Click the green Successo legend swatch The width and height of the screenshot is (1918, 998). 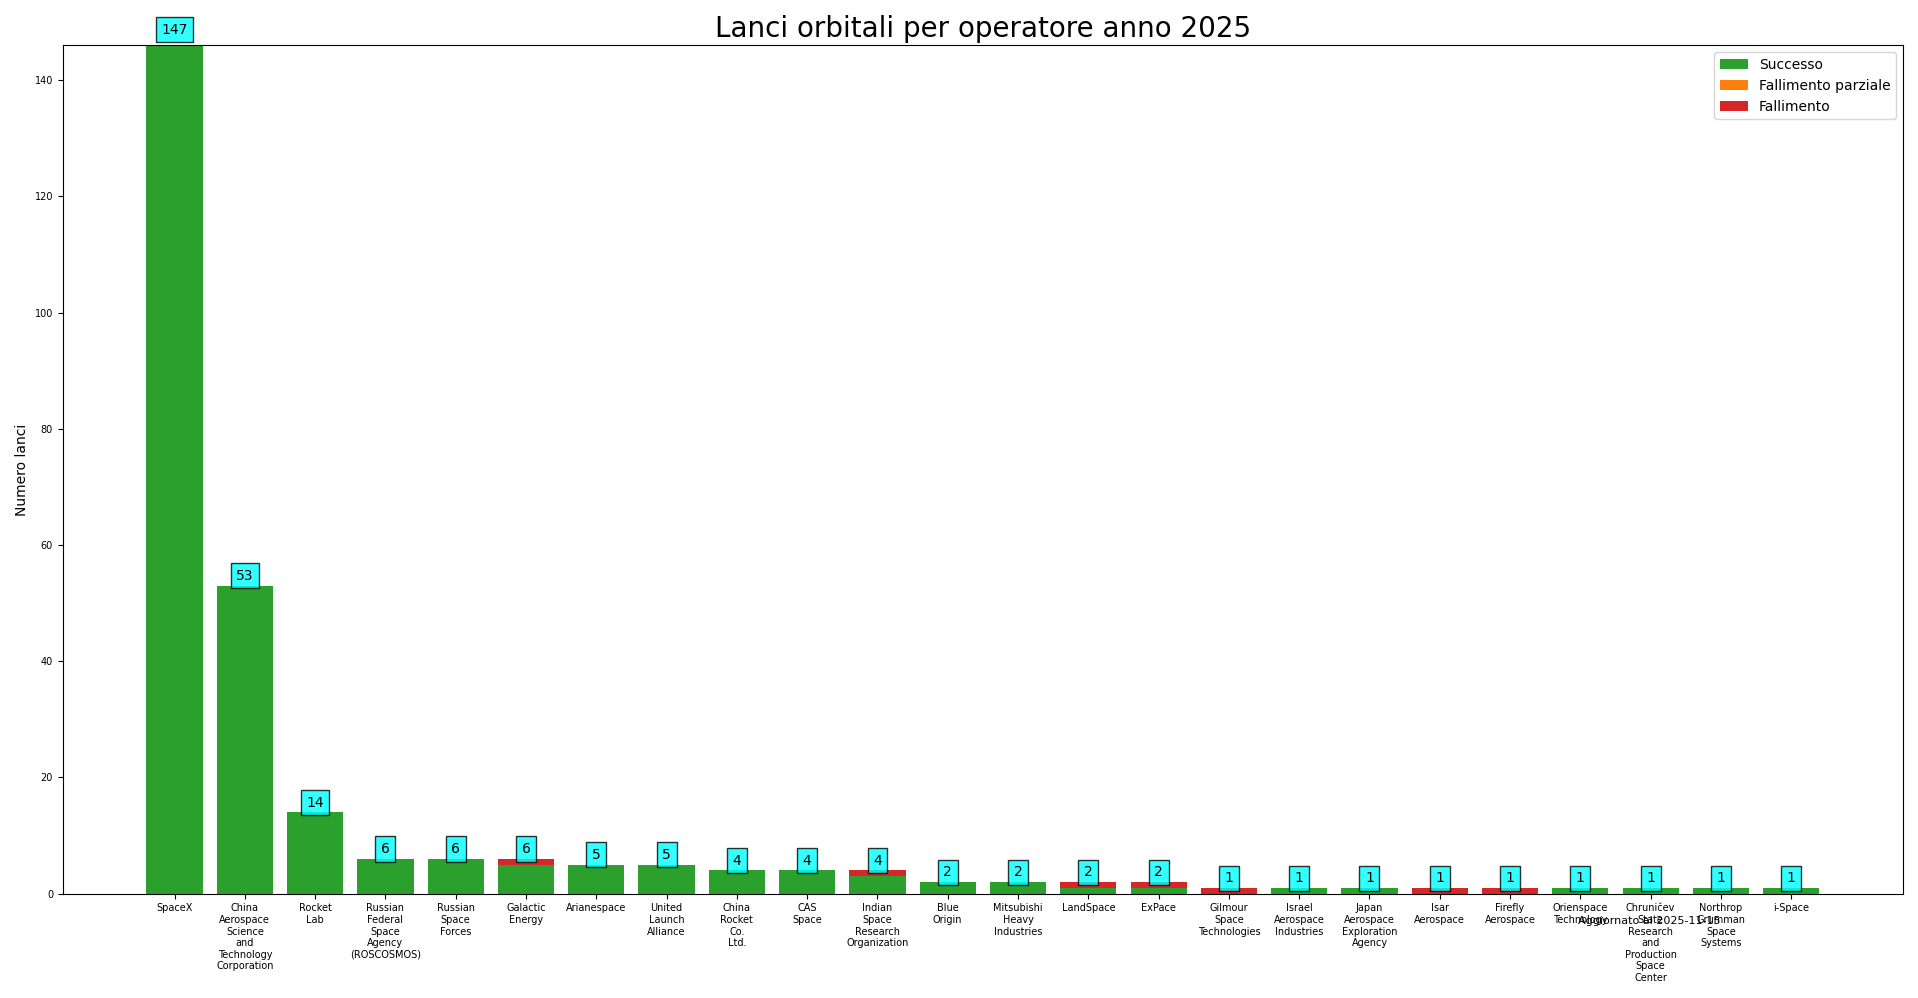tap(1733, 65)
